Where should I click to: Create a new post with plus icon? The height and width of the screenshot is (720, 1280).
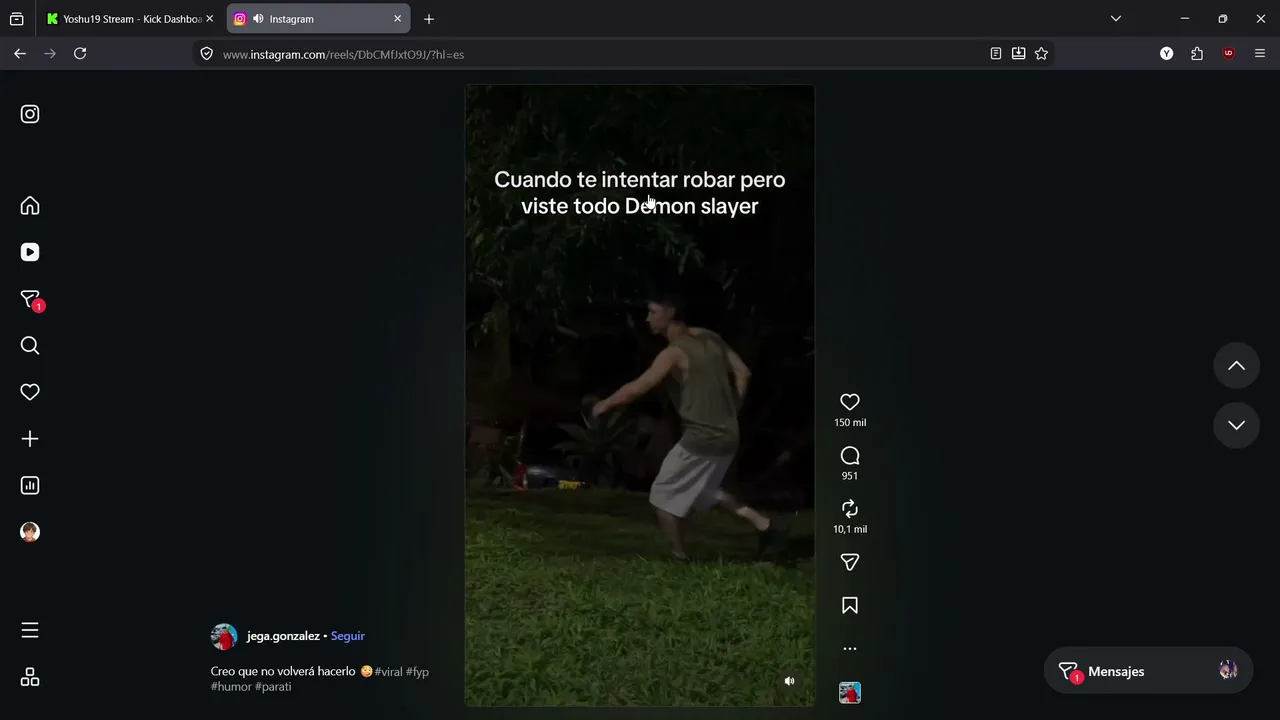pyautogui.click(x=30, y=439)
